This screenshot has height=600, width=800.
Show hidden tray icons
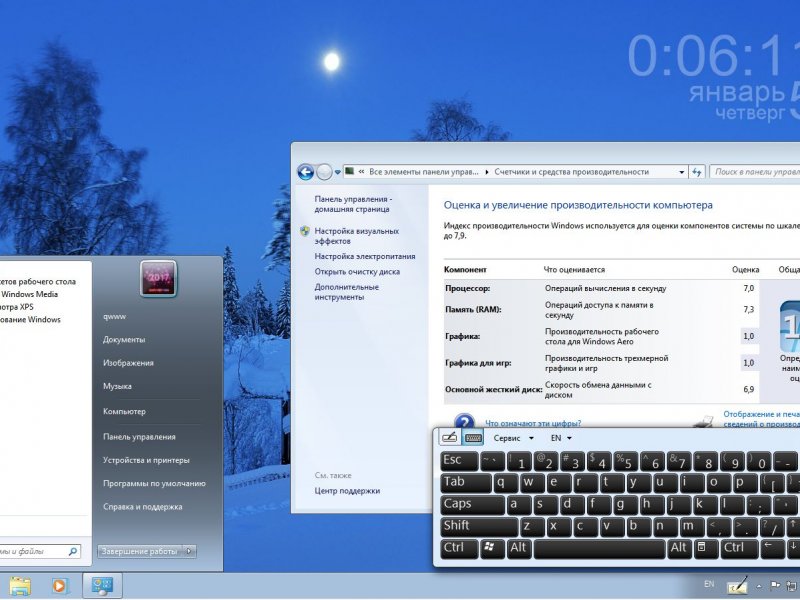coord(759,586)
